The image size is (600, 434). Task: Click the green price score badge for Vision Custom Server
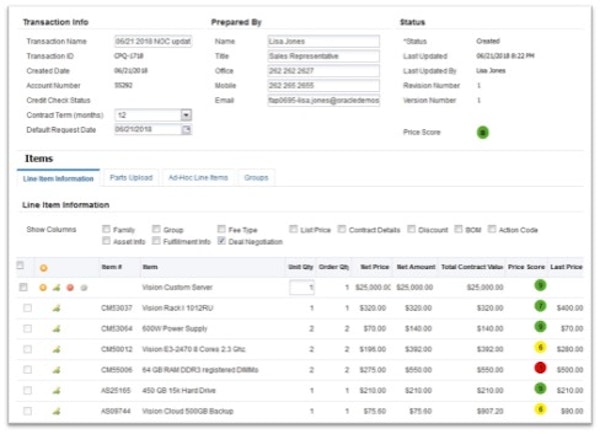540,285
